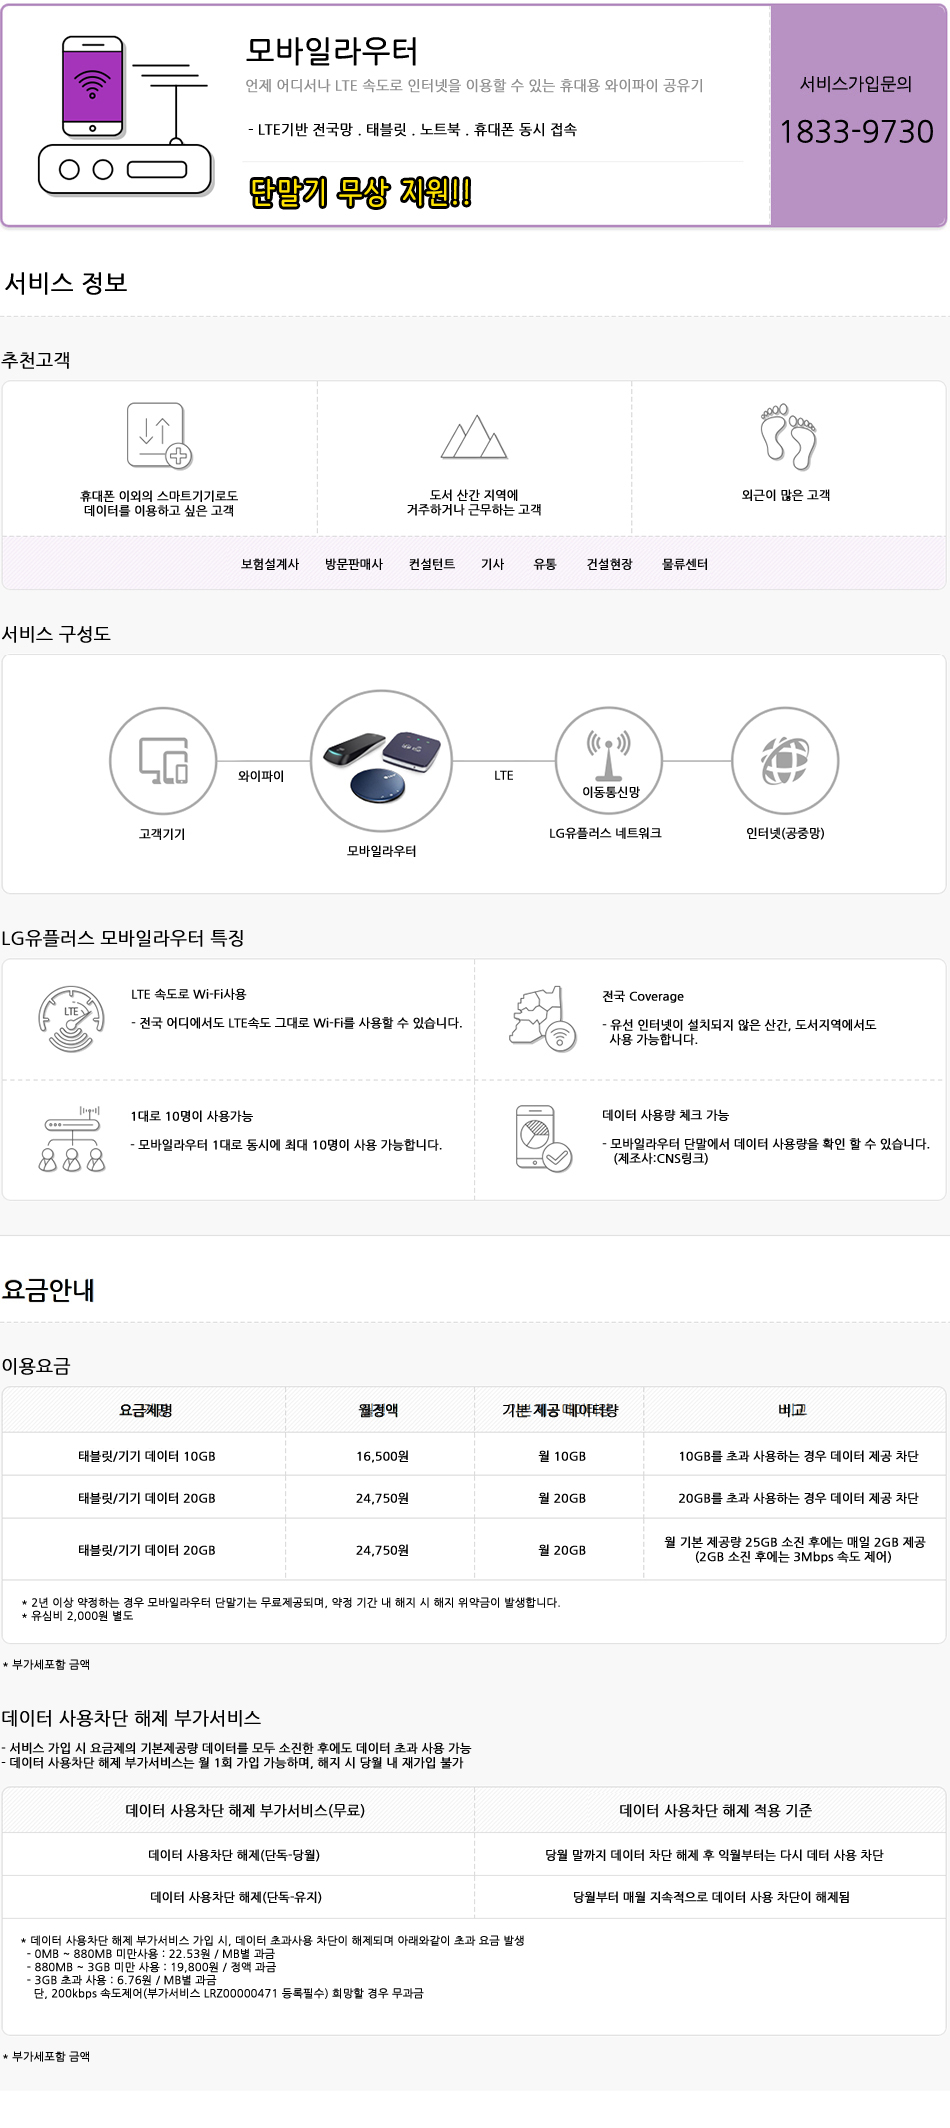Click the 유심비 2,000원 별도 footnote
The height and width of the screenshot is (2128, 950).
pos(77,1616)
